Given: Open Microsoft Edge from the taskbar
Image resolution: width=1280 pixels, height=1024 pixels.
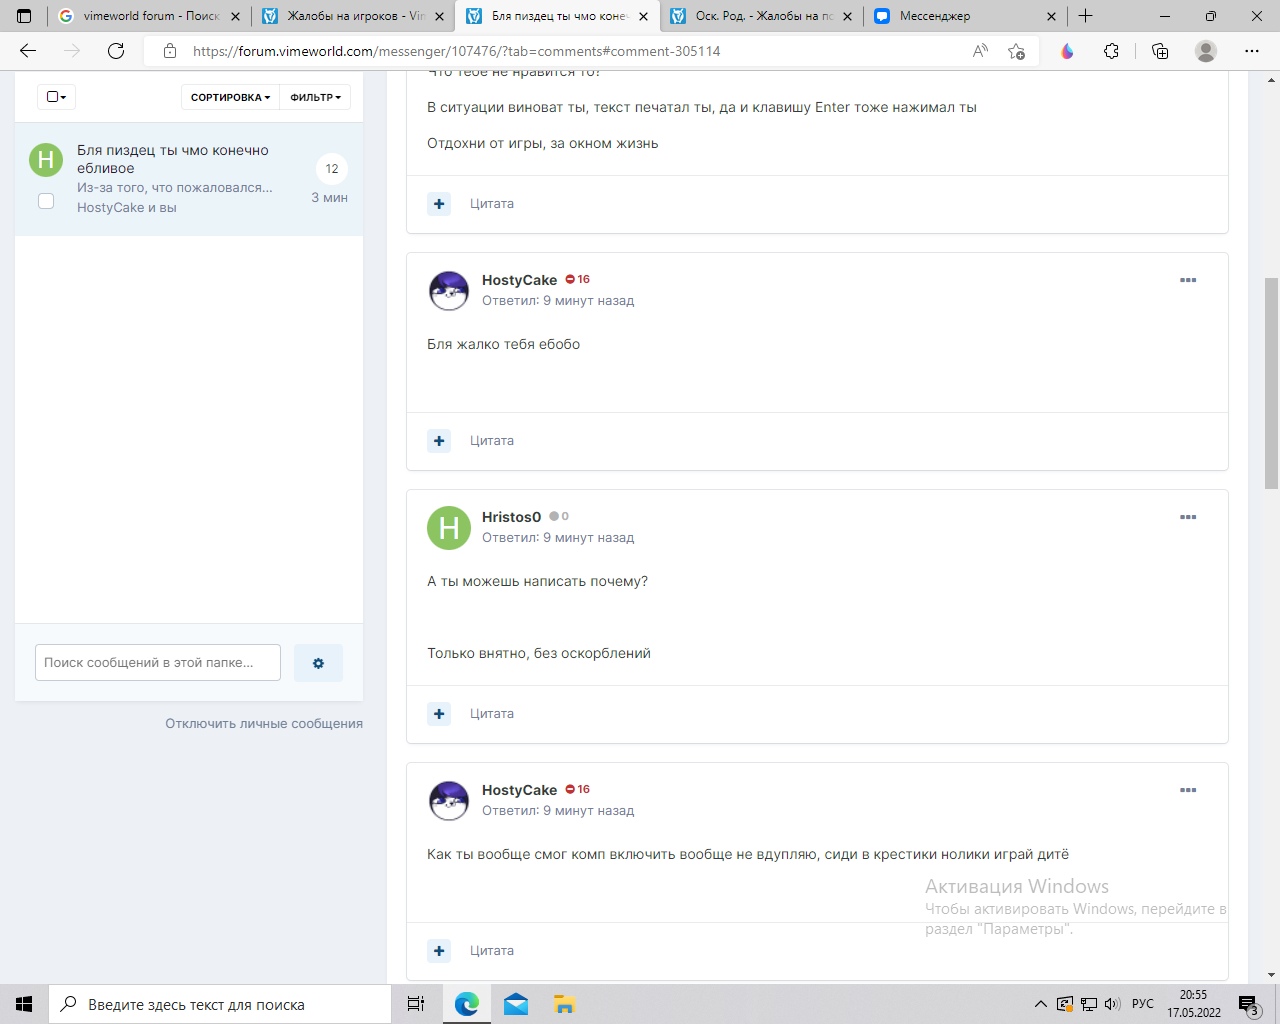Looking at the screenshot, I should [466, 1004].
